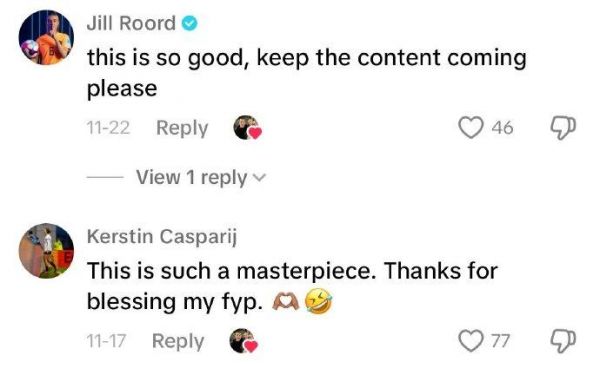Click the 46 likes count
Screen dimensions: 600x375
coord(502,128)
